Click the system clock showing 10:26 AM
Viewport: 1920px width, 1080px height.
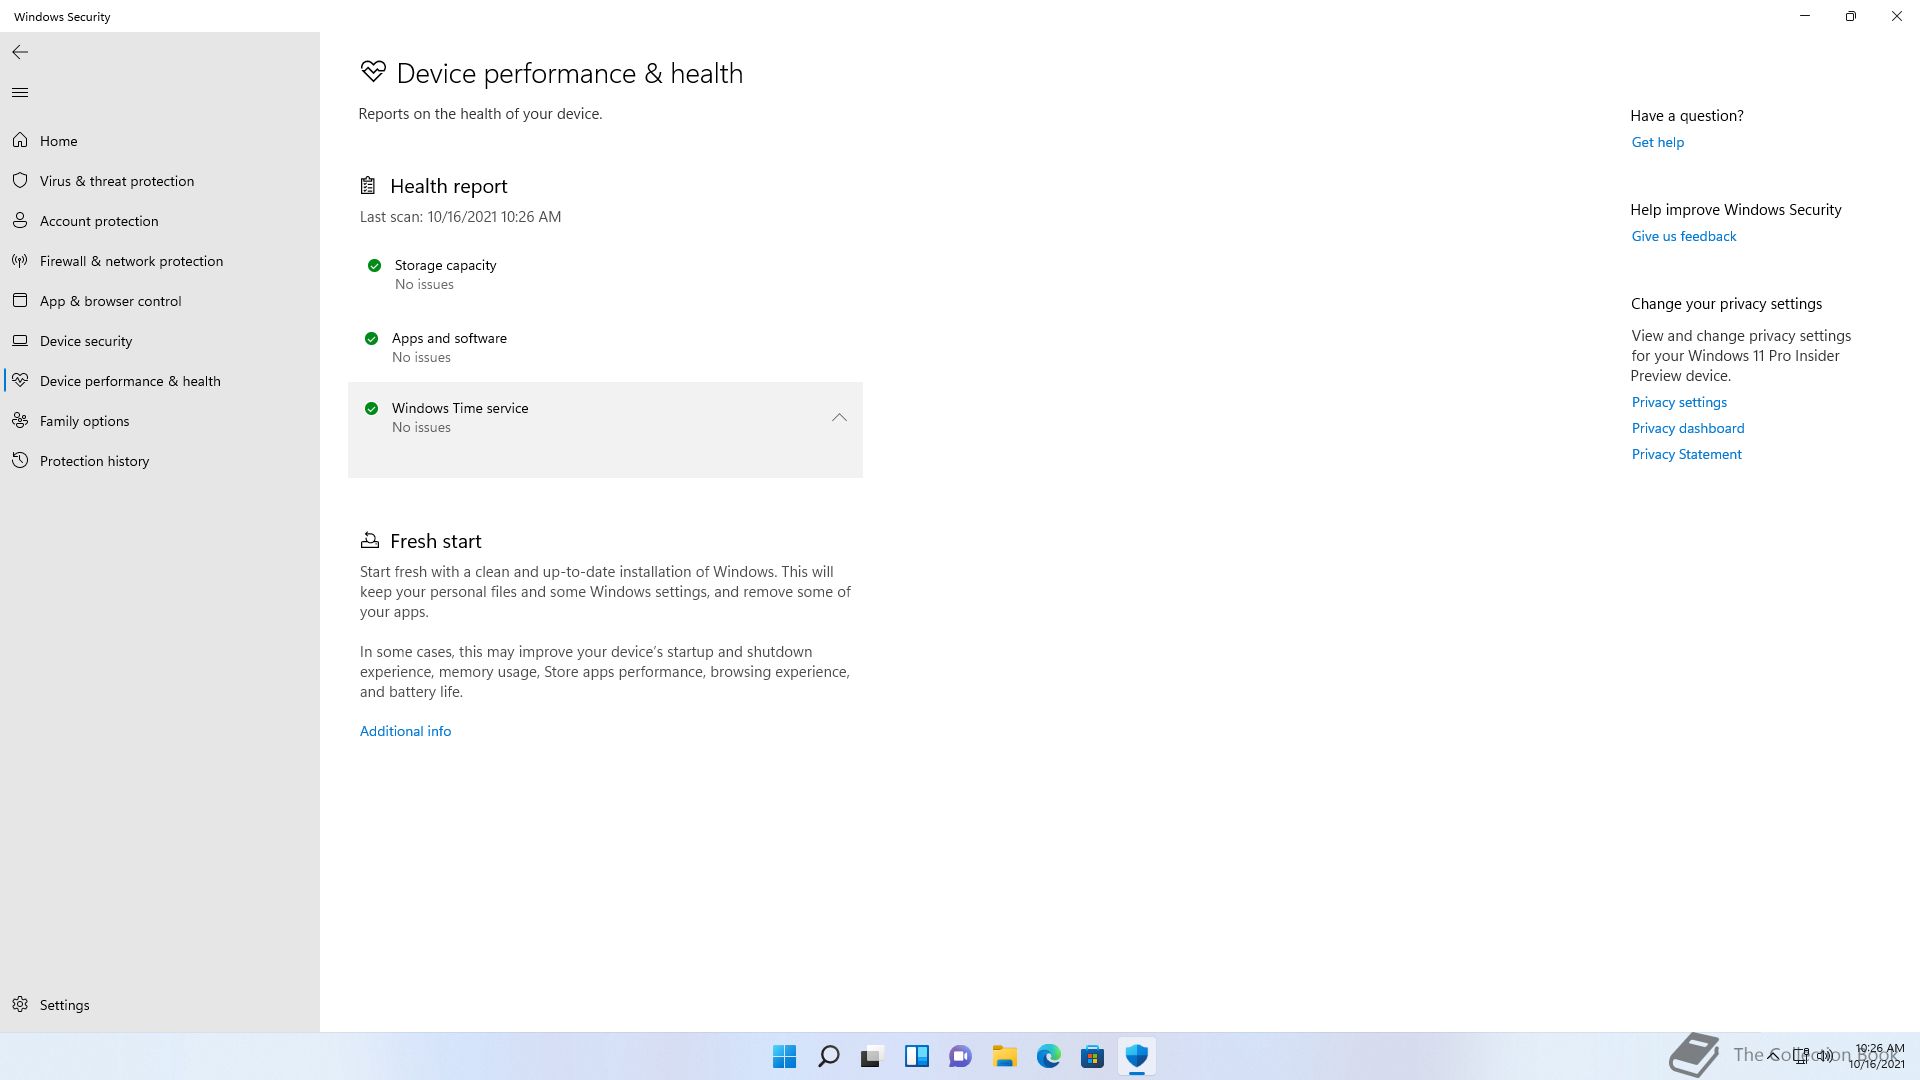click(x=1877, y=1056)
